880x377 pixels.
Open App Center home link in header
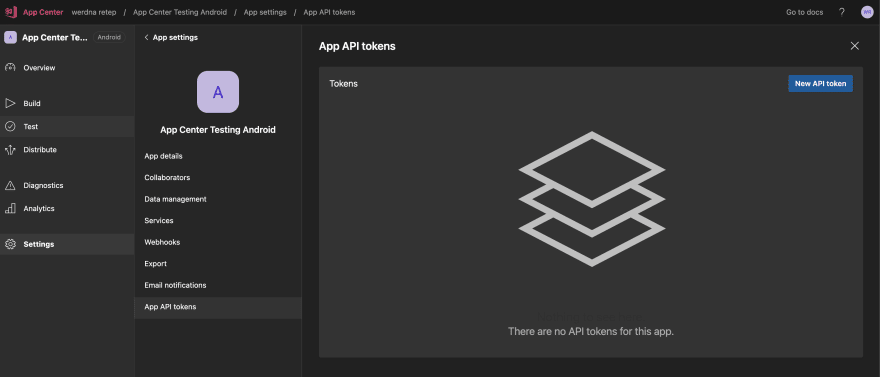pyautogui.click(x=43, y=12)
